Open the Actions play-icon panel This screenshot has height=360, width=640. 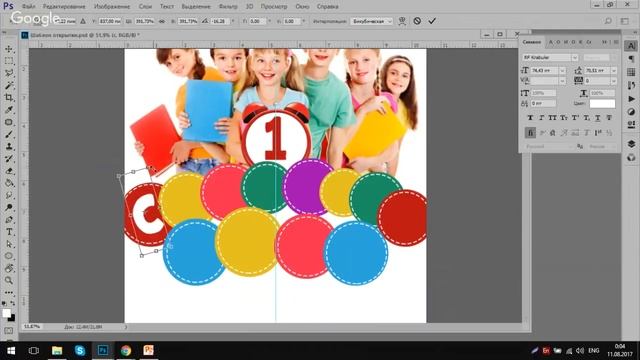click(x=631, y=99)
